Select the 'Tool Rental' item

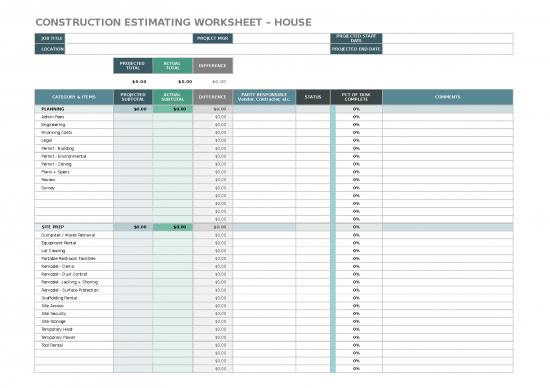click(52, 345)
